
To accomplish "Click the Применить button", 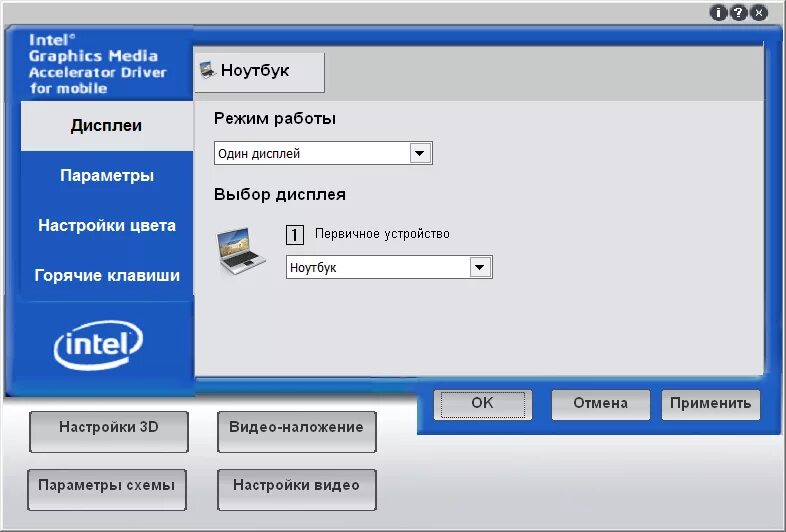I will (x=710, y=404).
